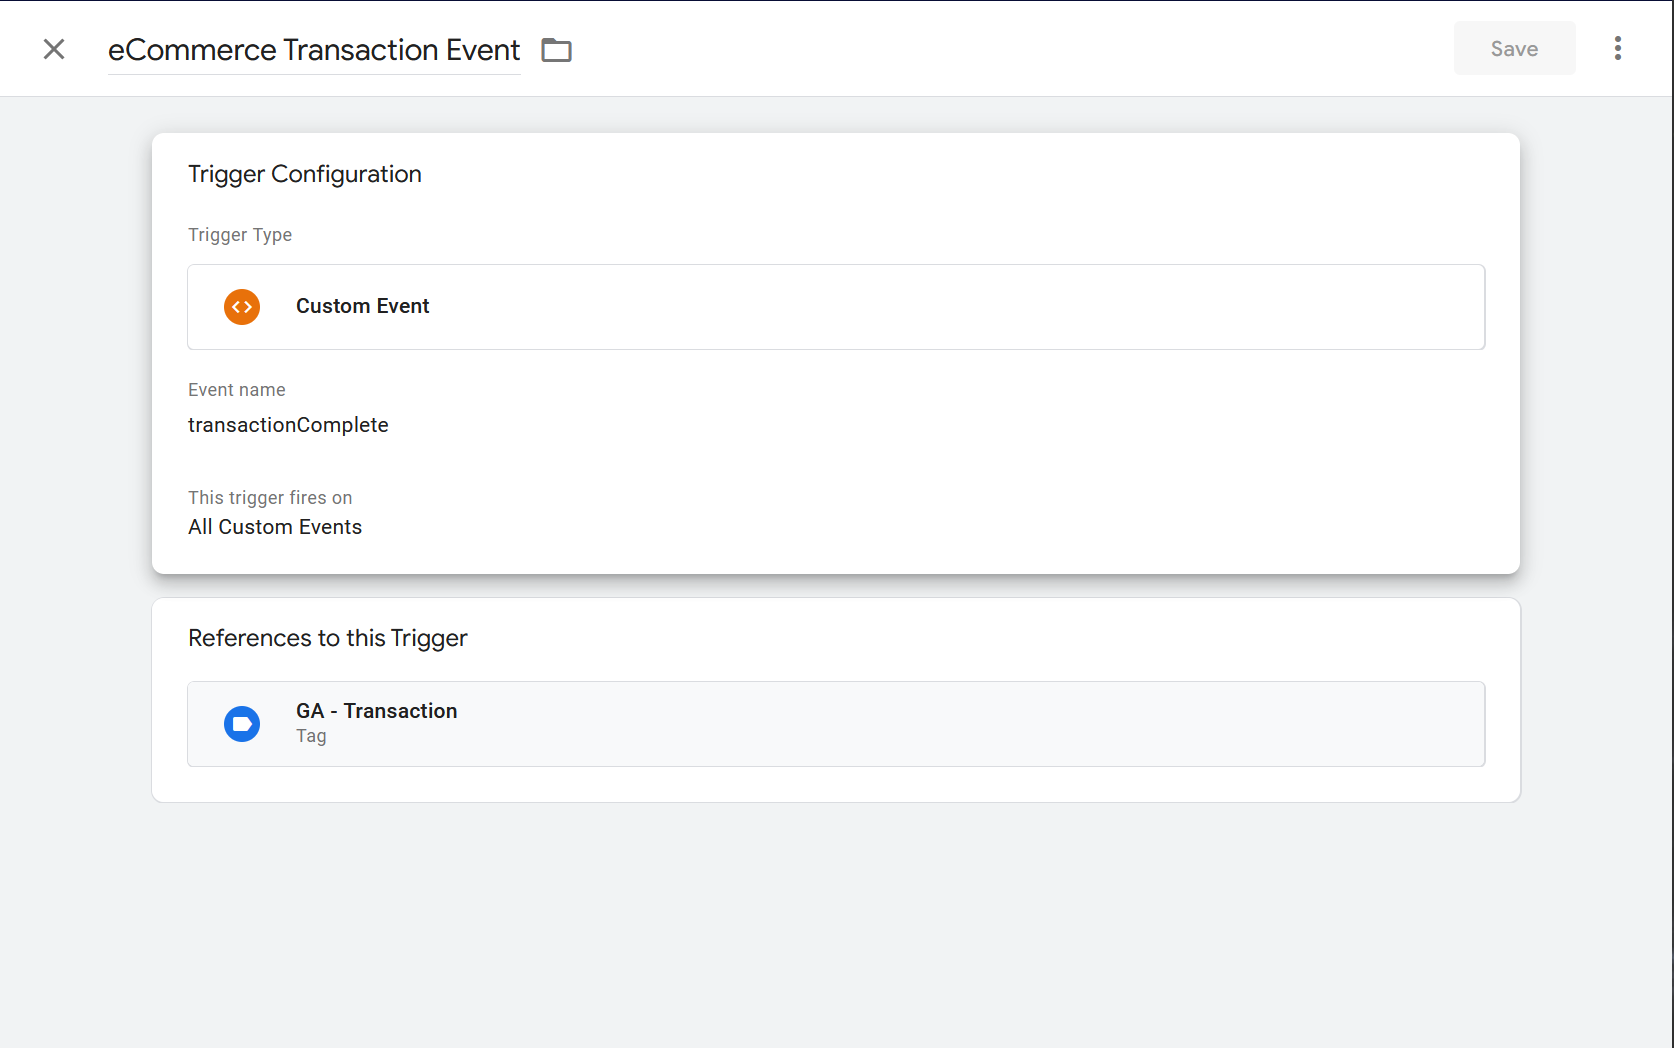Open the GA - Transaction tag reference

point(376,711)
